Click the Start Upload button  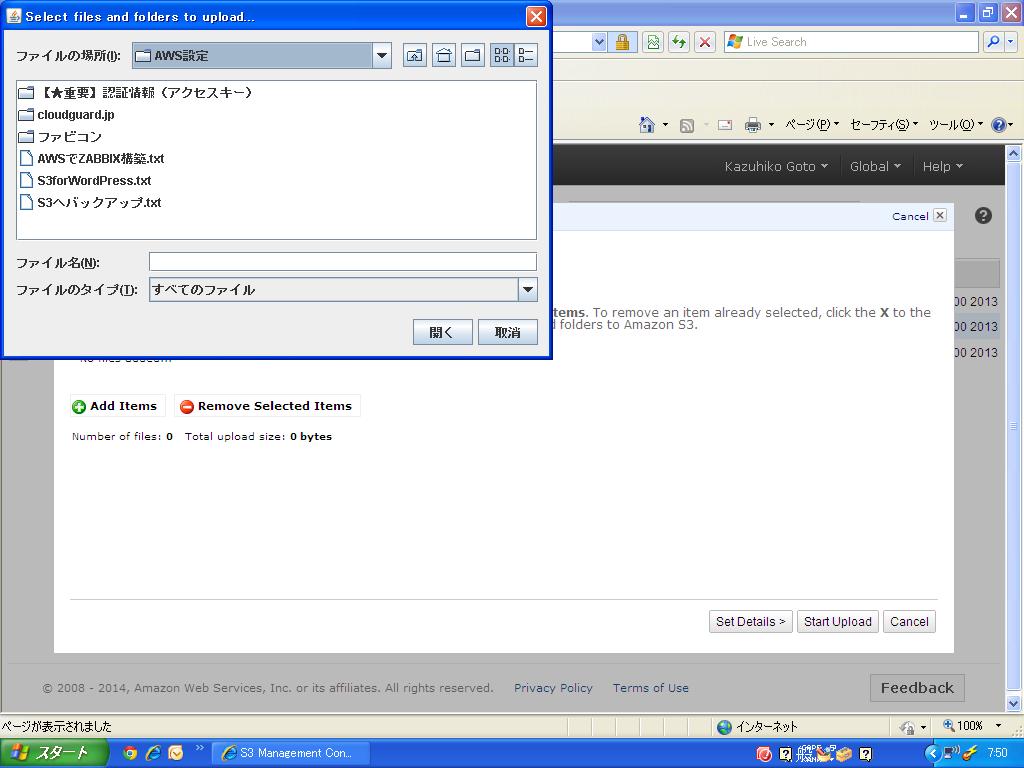838,622
